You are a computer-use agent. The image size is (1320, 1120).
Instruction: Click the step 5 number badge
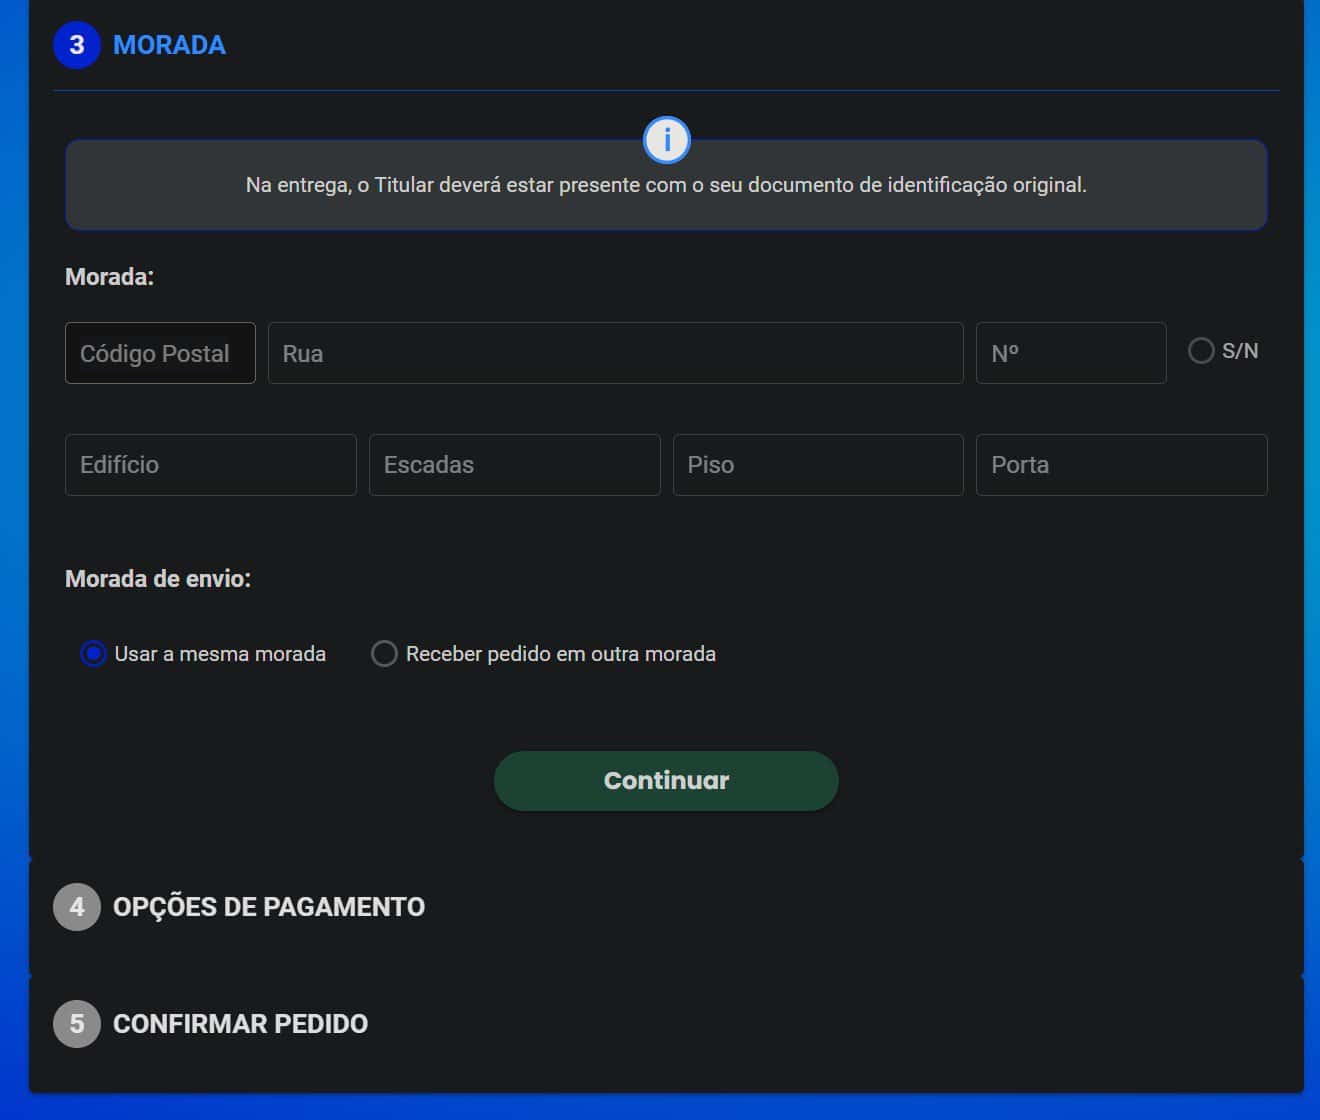pyautogui.click(x=77, y=1024)
